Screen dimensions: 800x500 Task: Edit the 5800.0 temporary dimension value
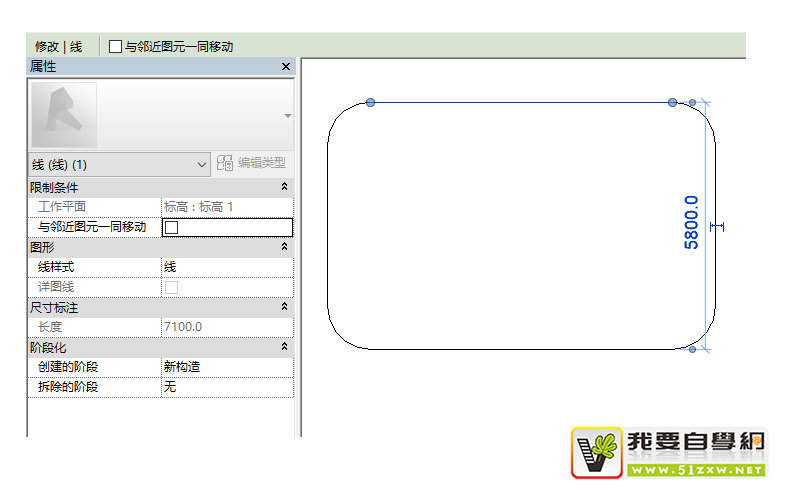pos(691,222)
